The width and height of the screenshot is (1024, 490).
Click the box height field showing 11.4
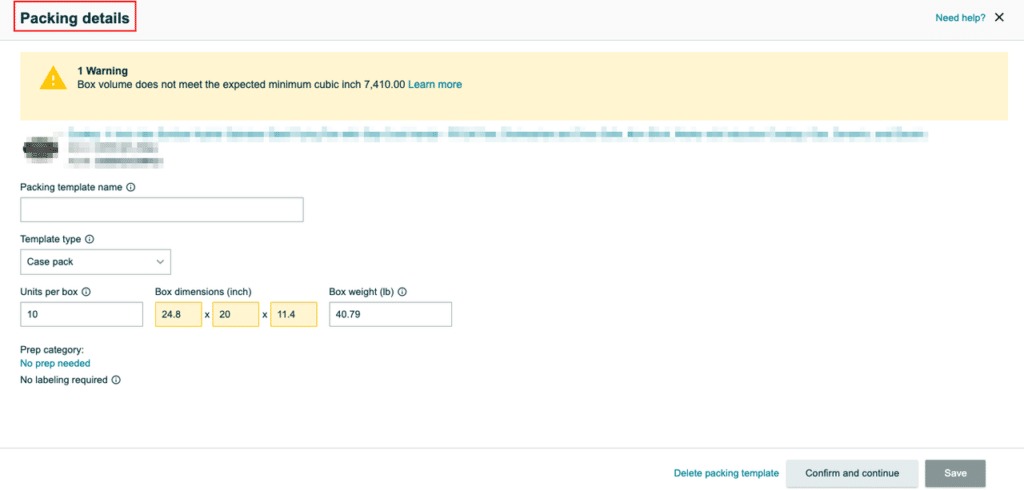(293, 314)
